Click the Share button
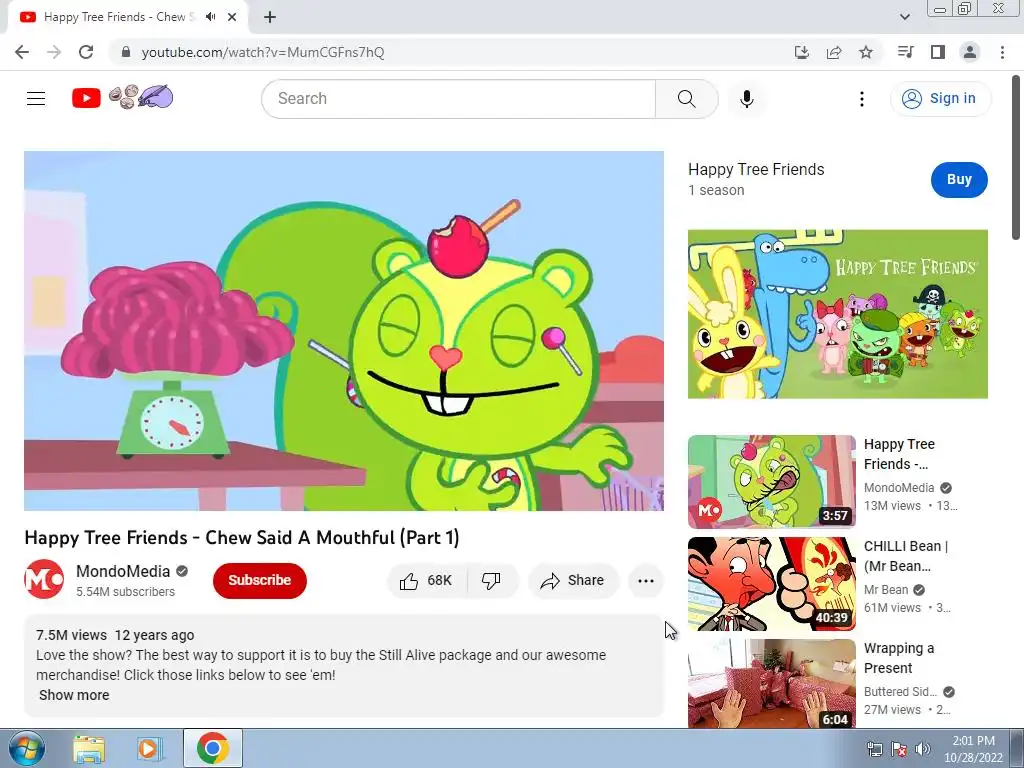The height and width of the screenshot is (768, 1024). pos(573,581)
